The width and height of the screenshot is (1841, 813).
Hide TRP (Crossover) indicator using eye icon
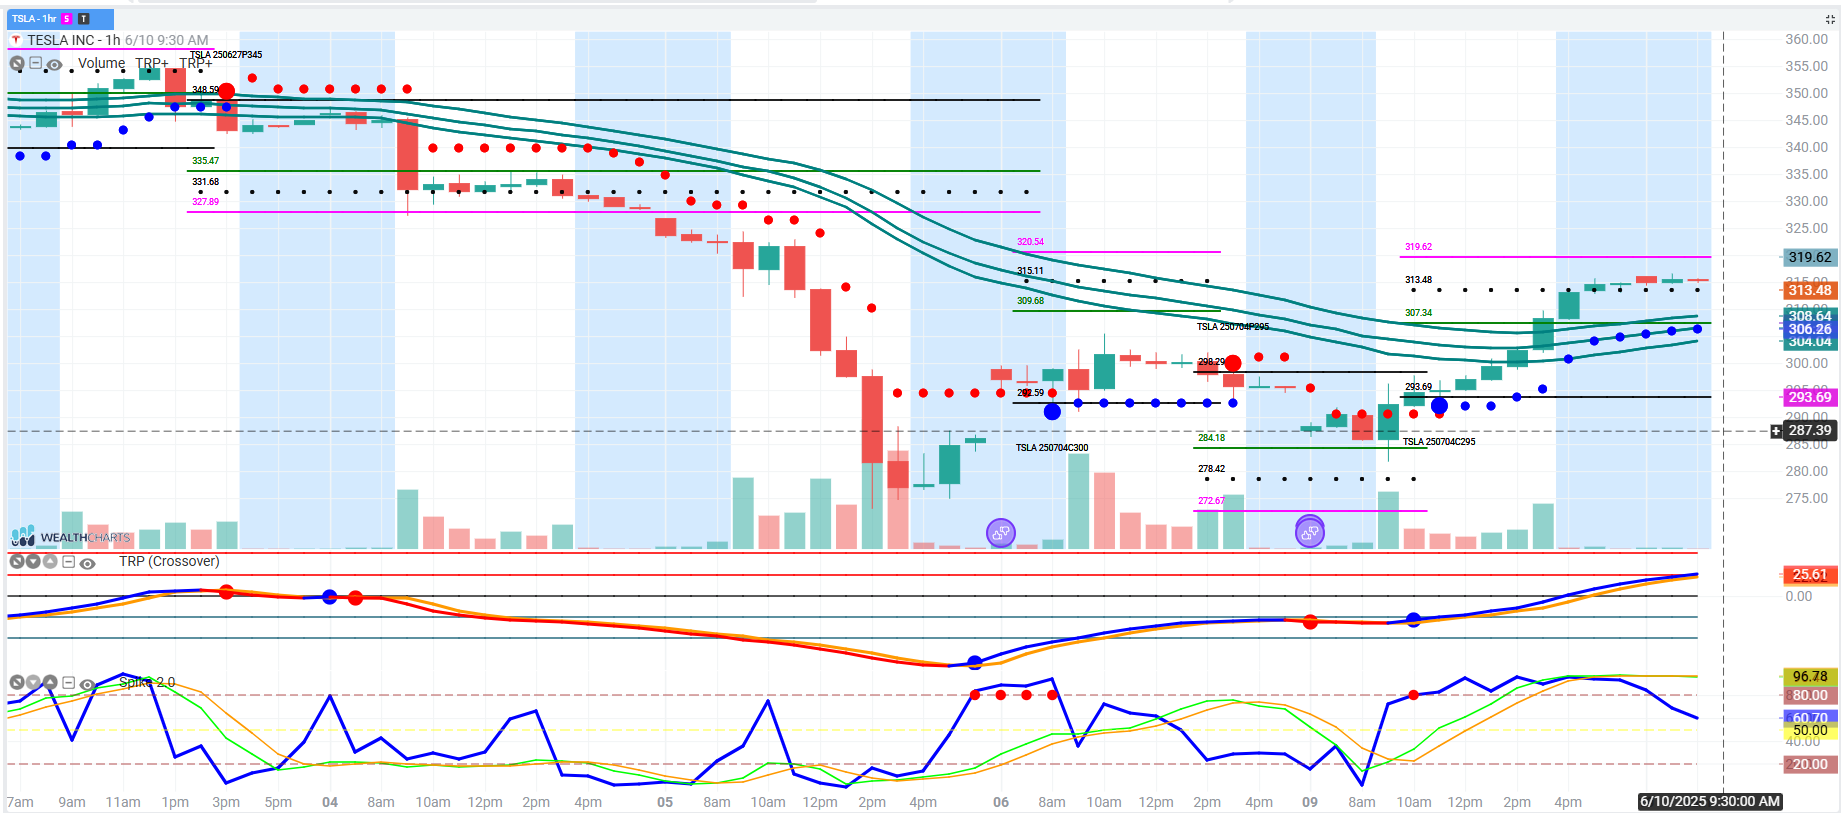pos(88,563)
